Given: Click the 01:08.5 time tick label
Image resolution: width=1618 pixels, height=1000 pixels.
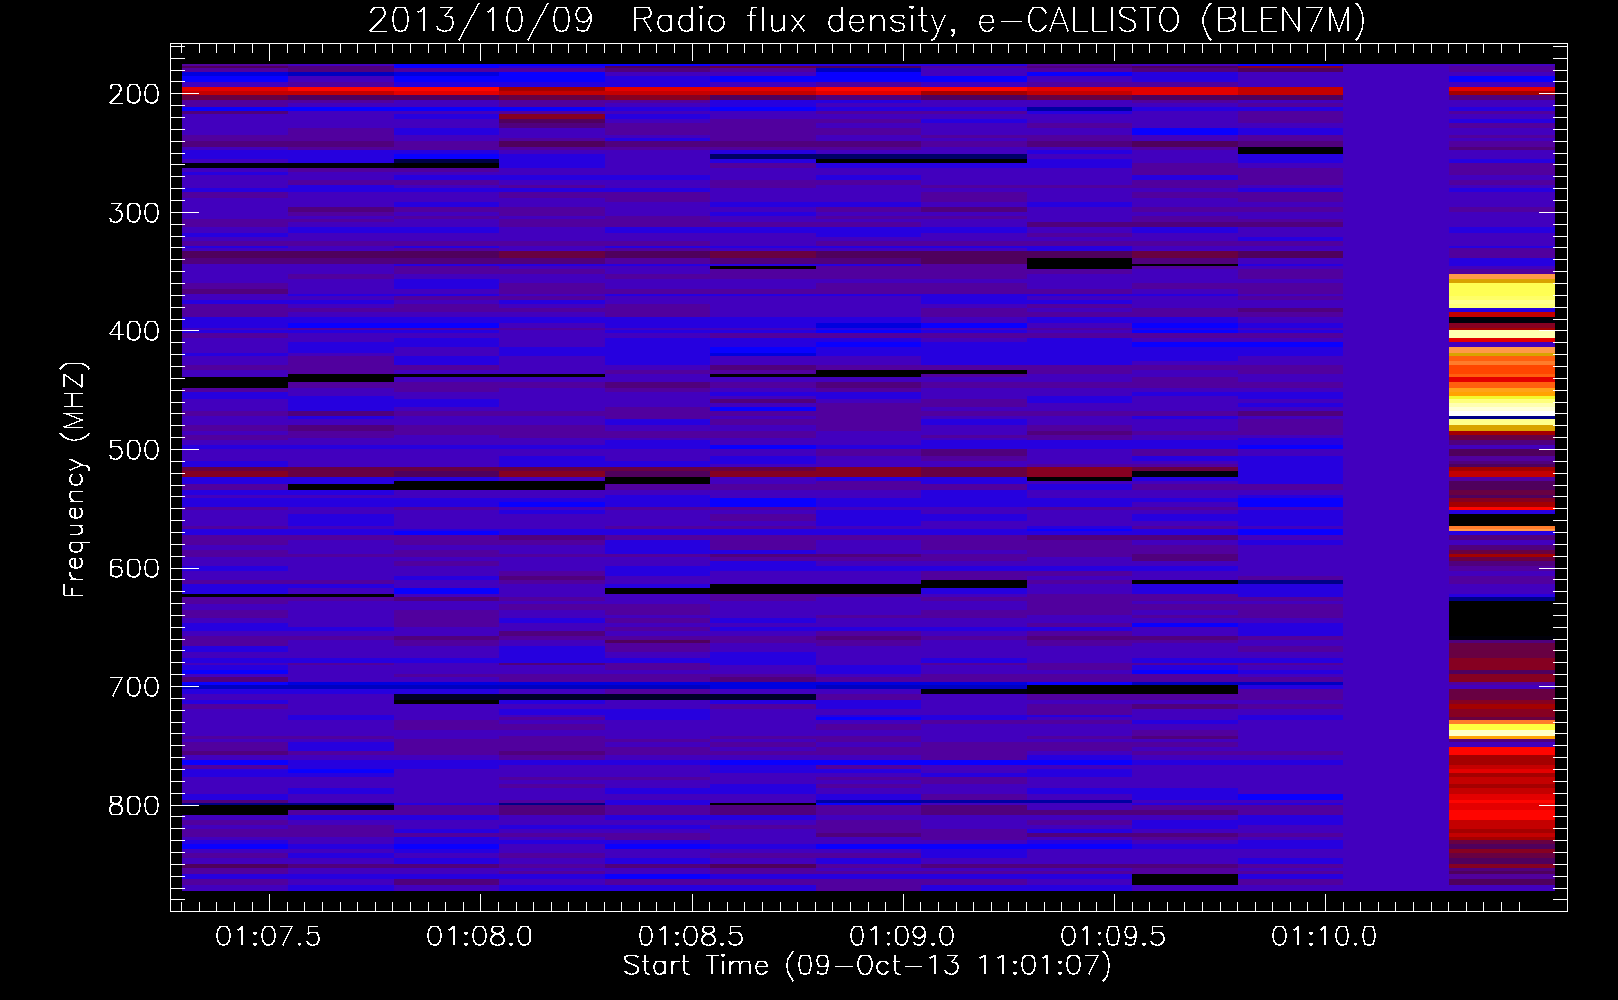Looking at the screenshot, I should pos(691,937).
